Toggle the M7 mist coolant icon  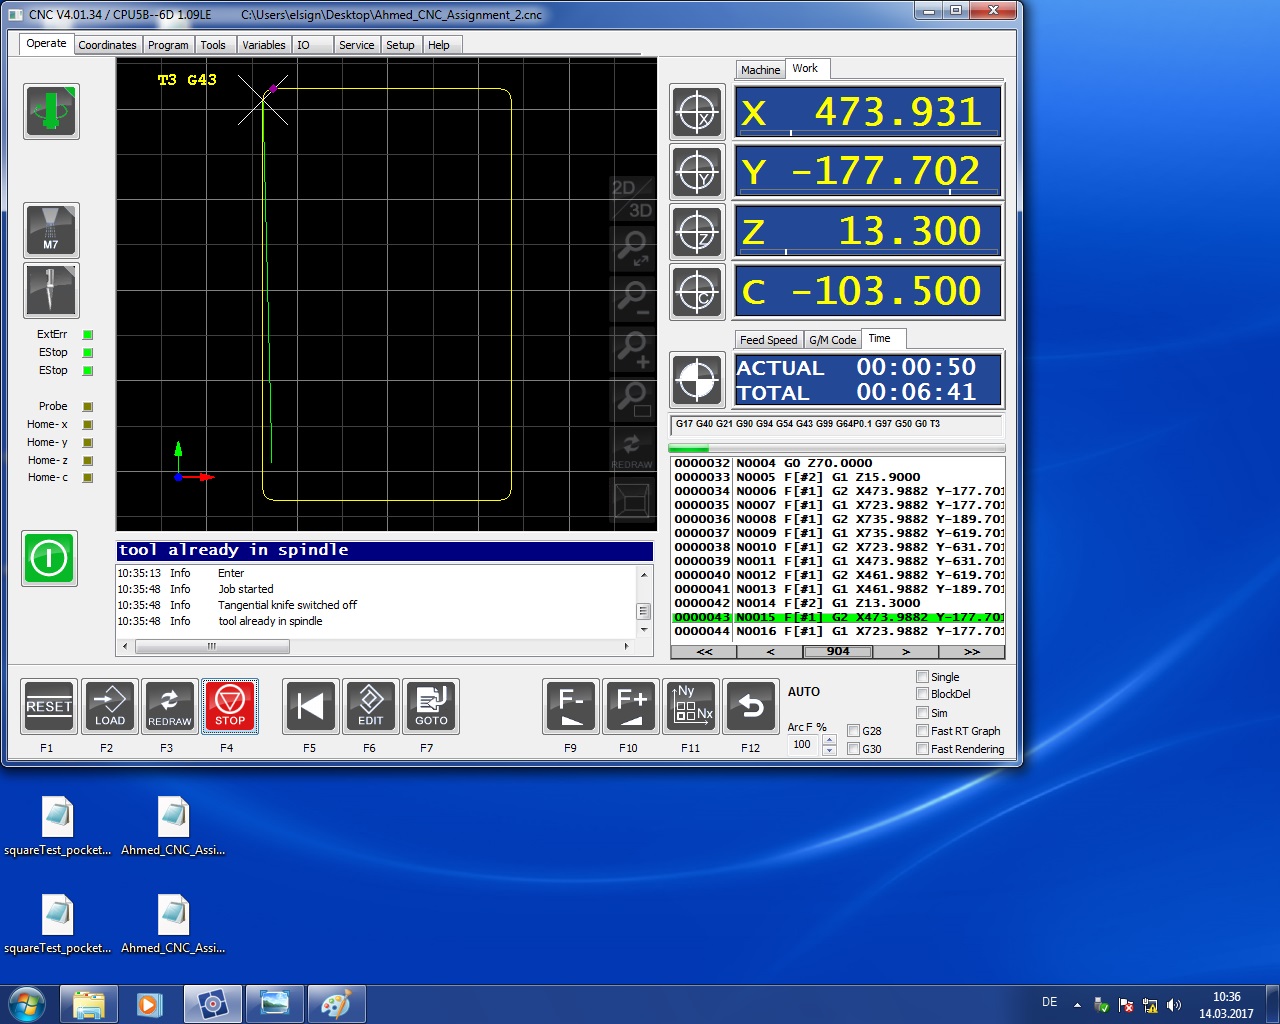pyautogui.click(x=51, y=230)
